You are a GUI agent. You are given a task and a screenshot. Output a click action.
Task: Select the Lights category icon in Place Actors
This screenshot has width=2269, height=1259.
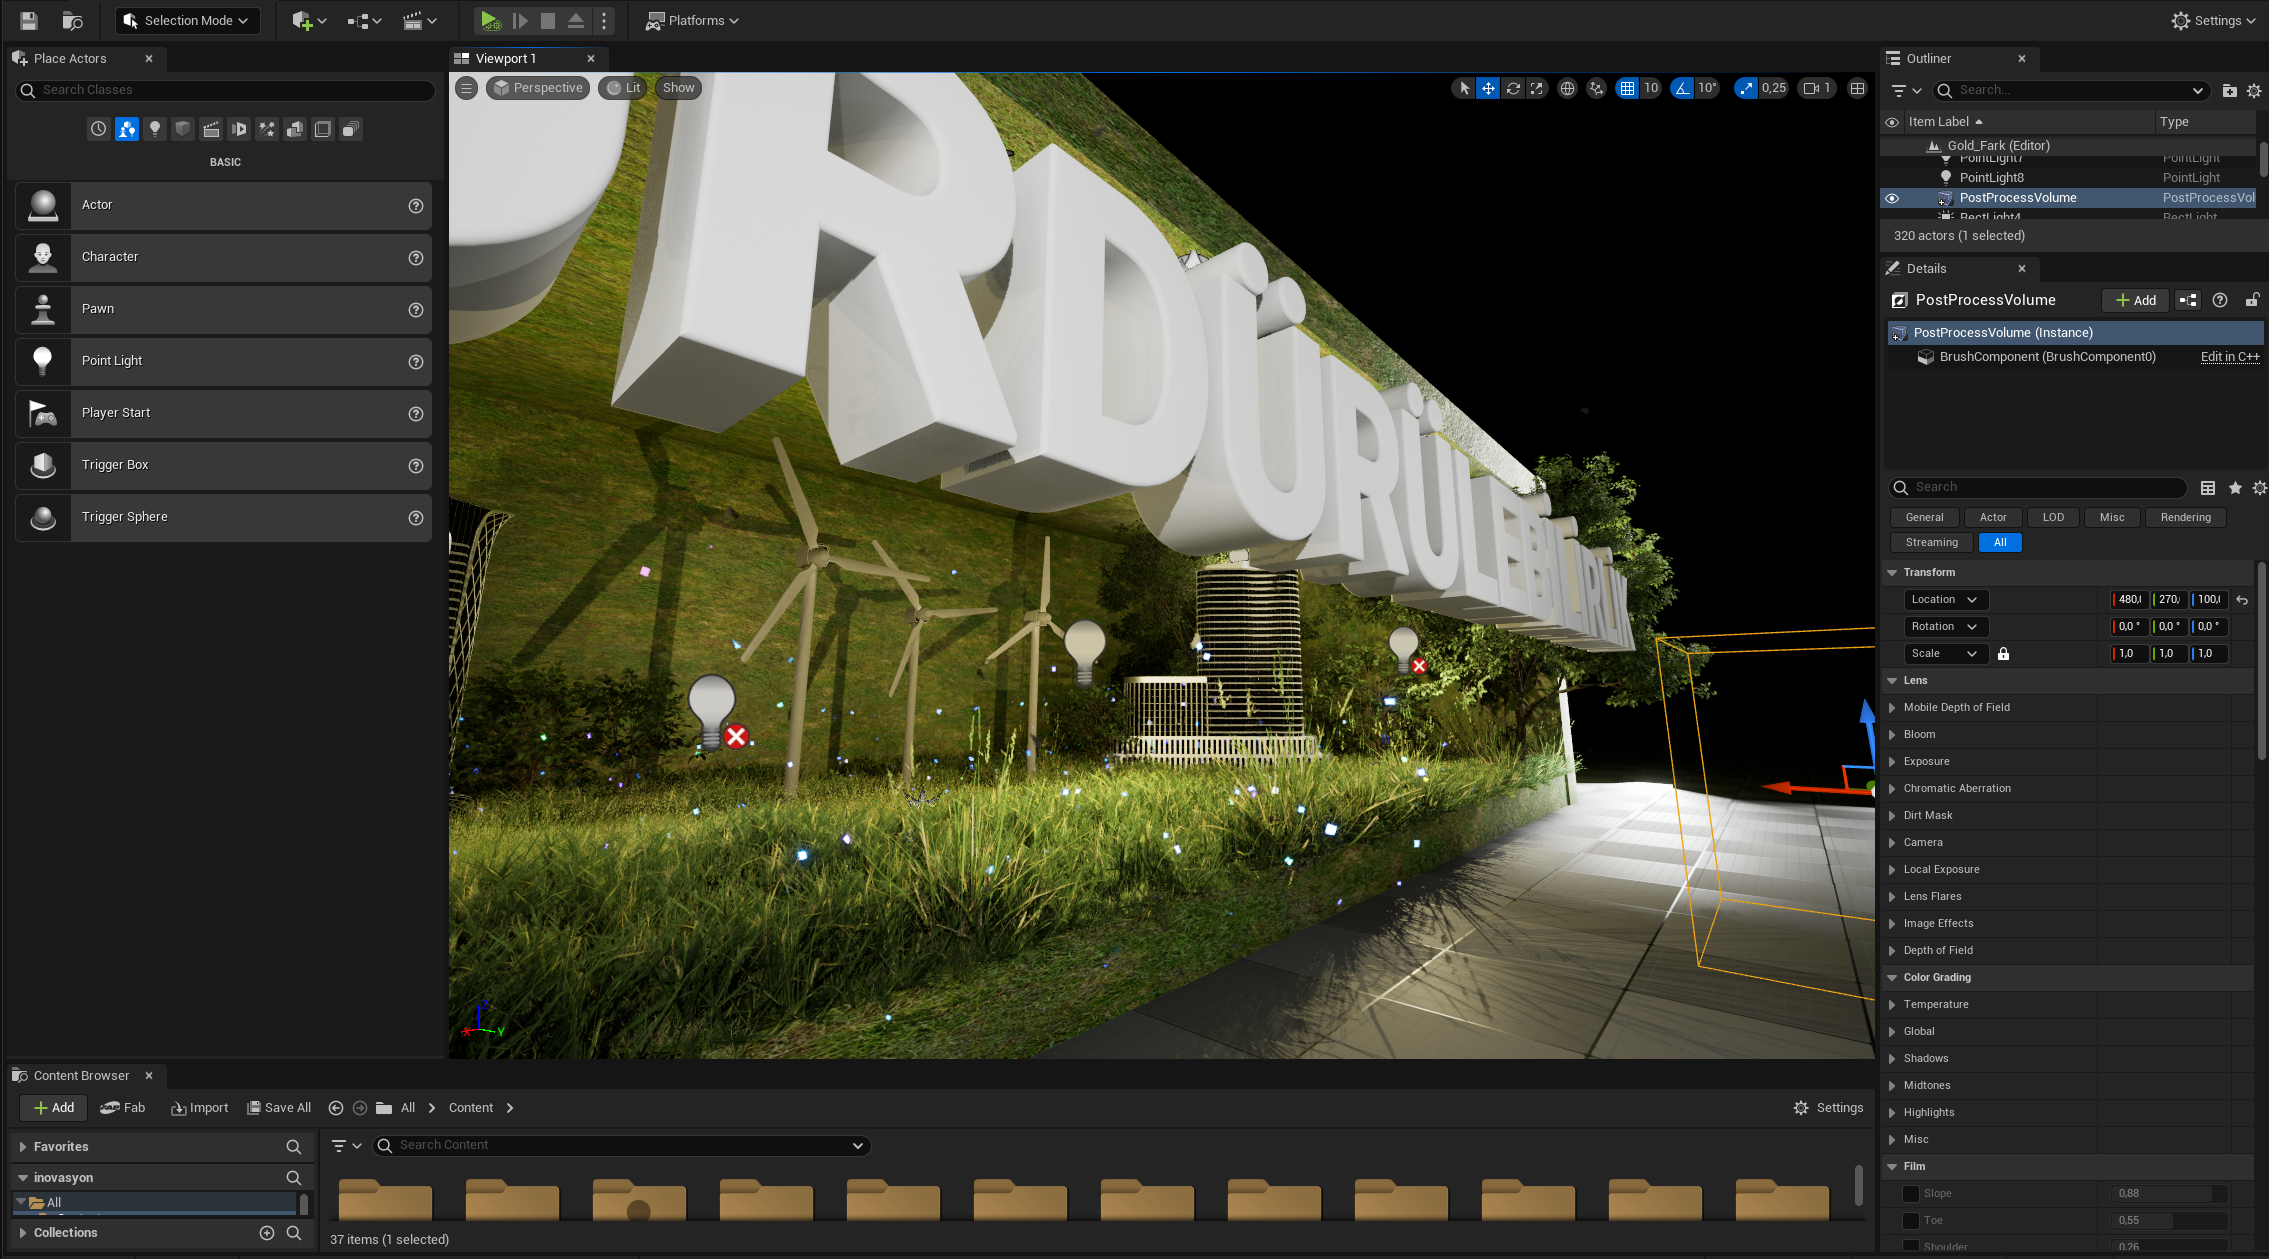(x=155, y=129)
